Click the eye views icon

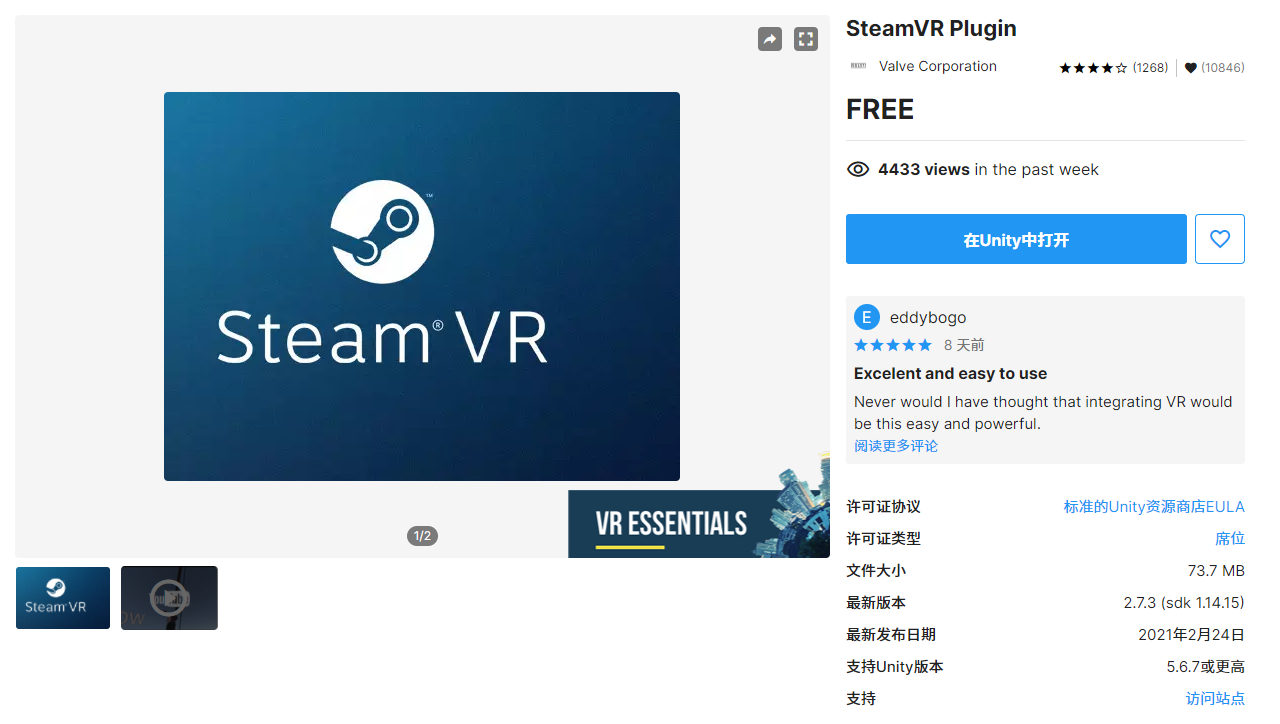pos(858,169)
